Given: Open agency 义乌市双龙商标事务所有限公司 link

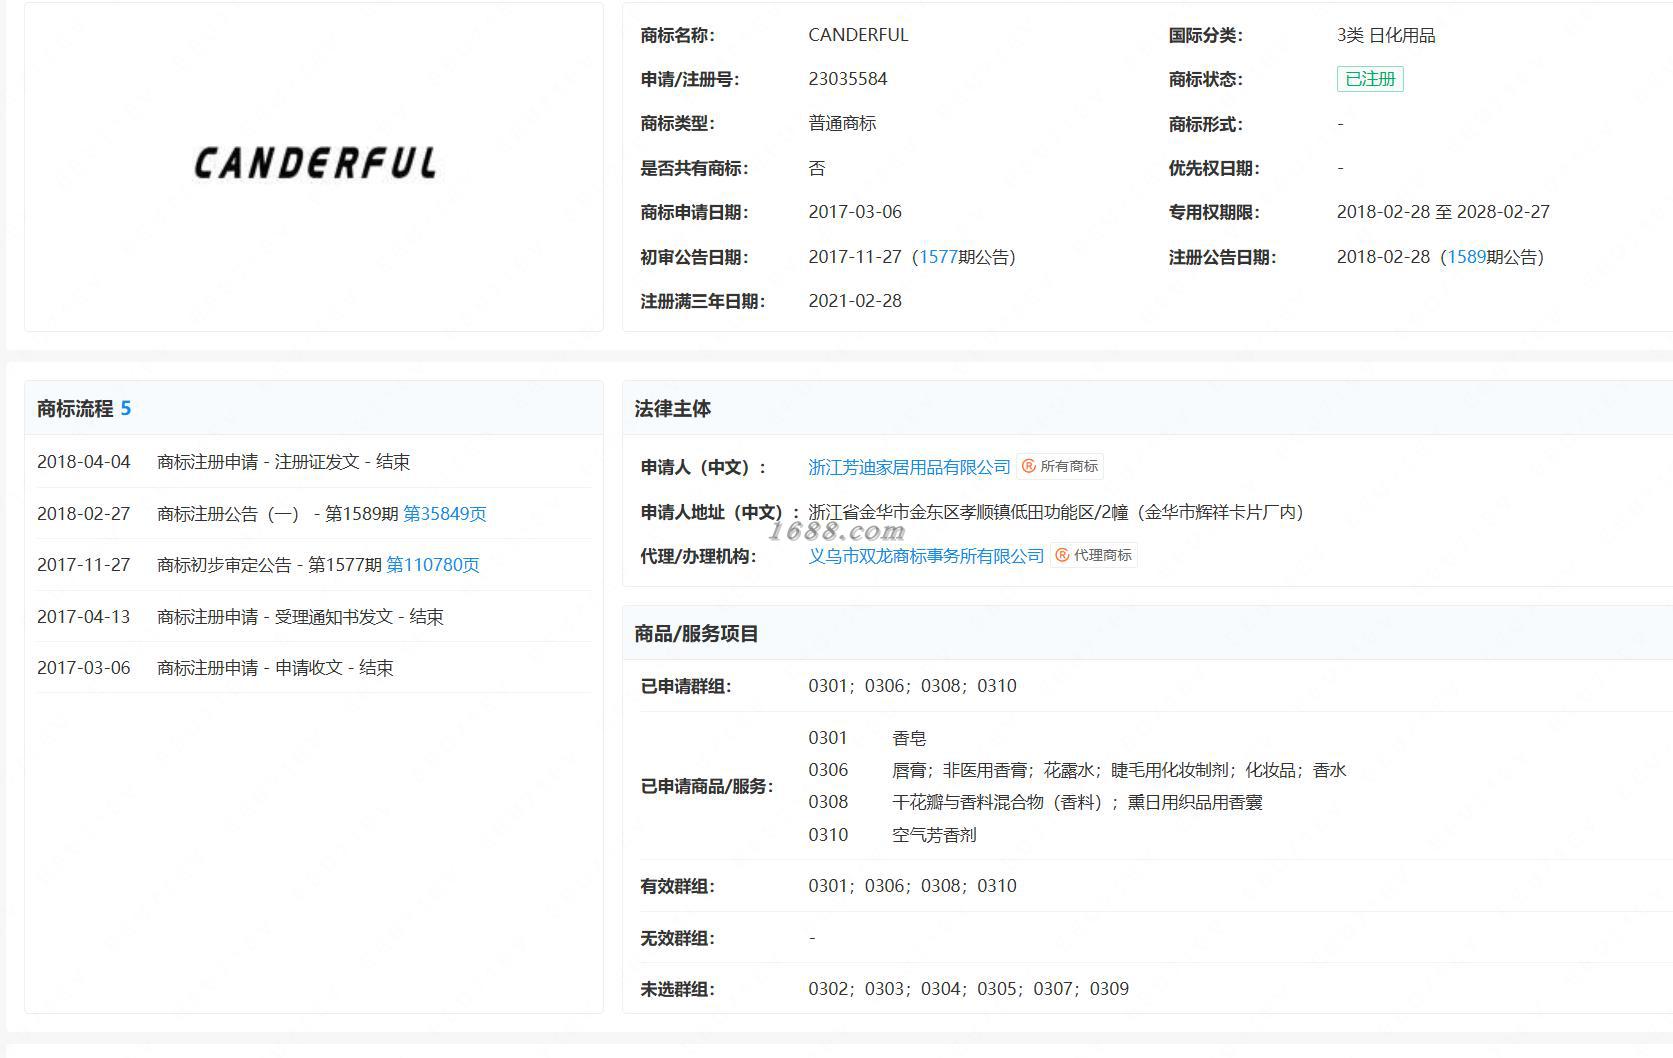Looking at the screenshot, I should click(926, 556).
